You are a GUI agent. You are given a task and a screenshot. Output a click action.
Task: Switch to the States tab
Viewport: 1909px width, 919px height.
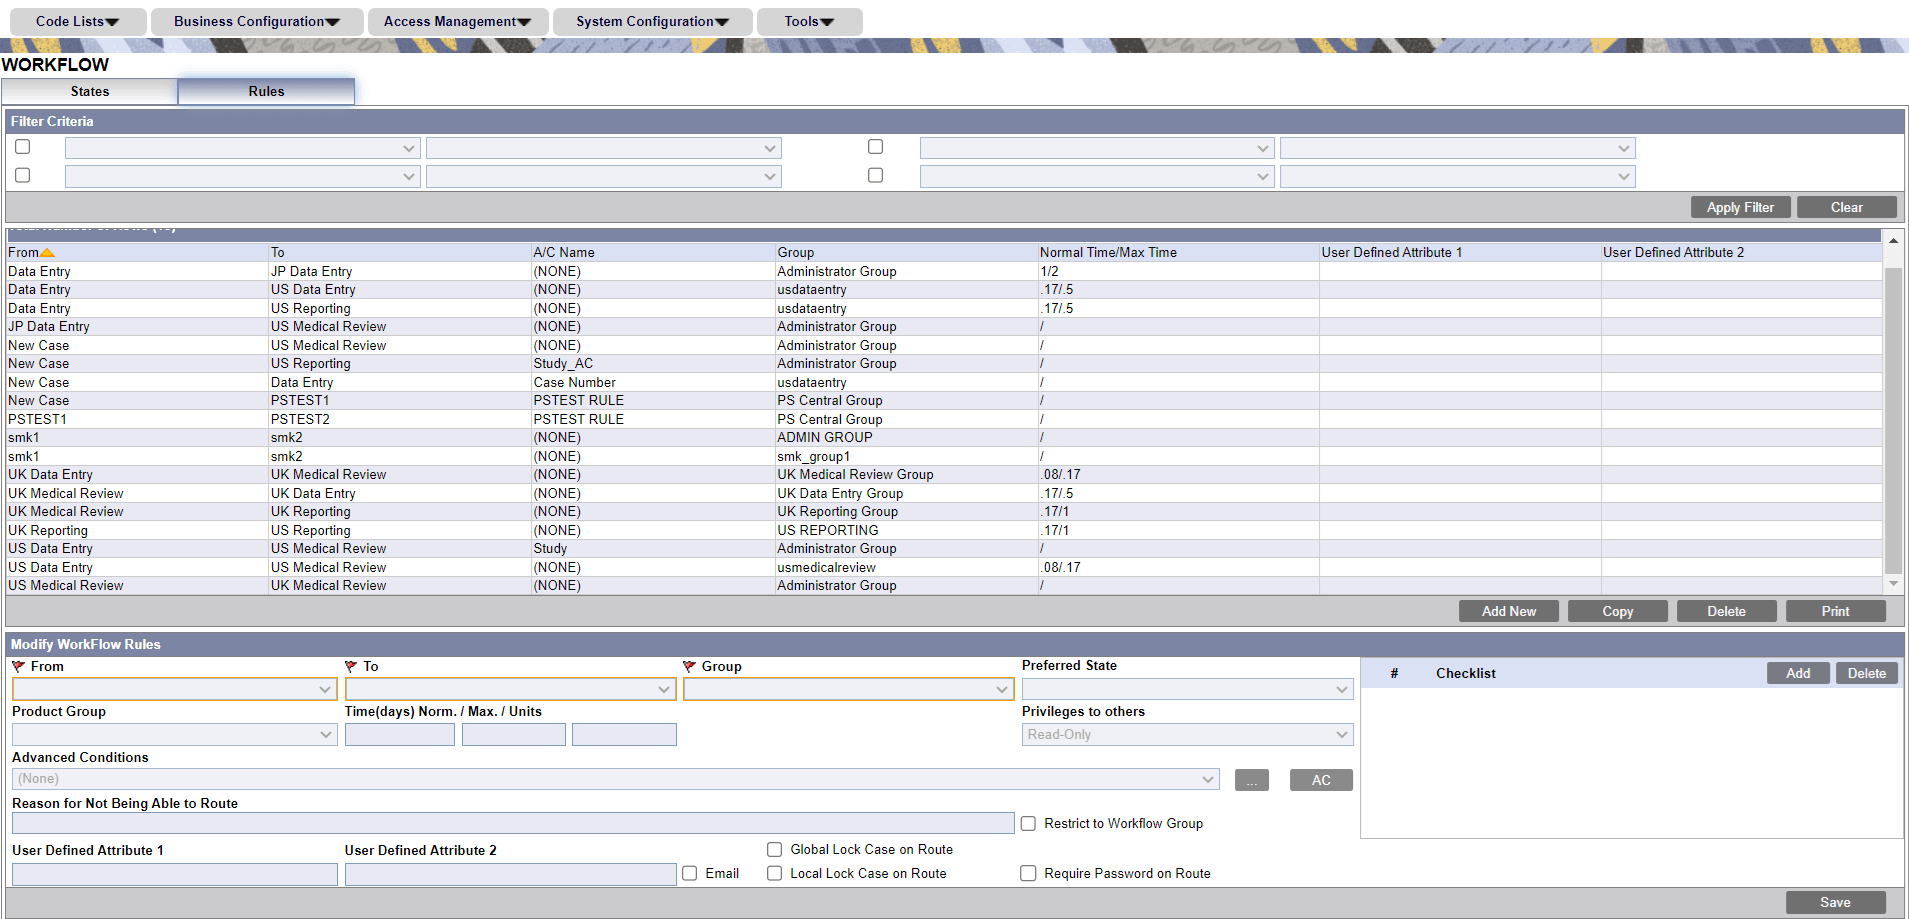pos(90,91)
